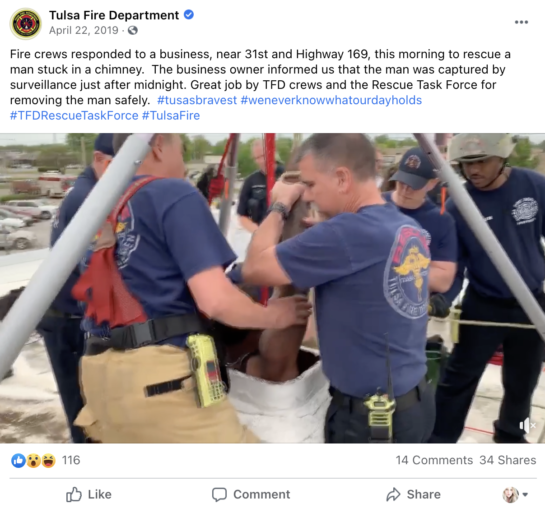Click the haha reaction emoji
The width and height of the screenshot is (545, 508).
click(48, 460)
